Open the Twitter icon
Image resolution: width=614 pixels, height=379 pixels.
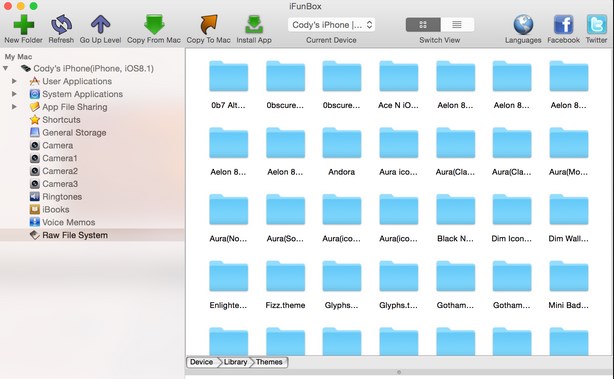tap(596, 25)
